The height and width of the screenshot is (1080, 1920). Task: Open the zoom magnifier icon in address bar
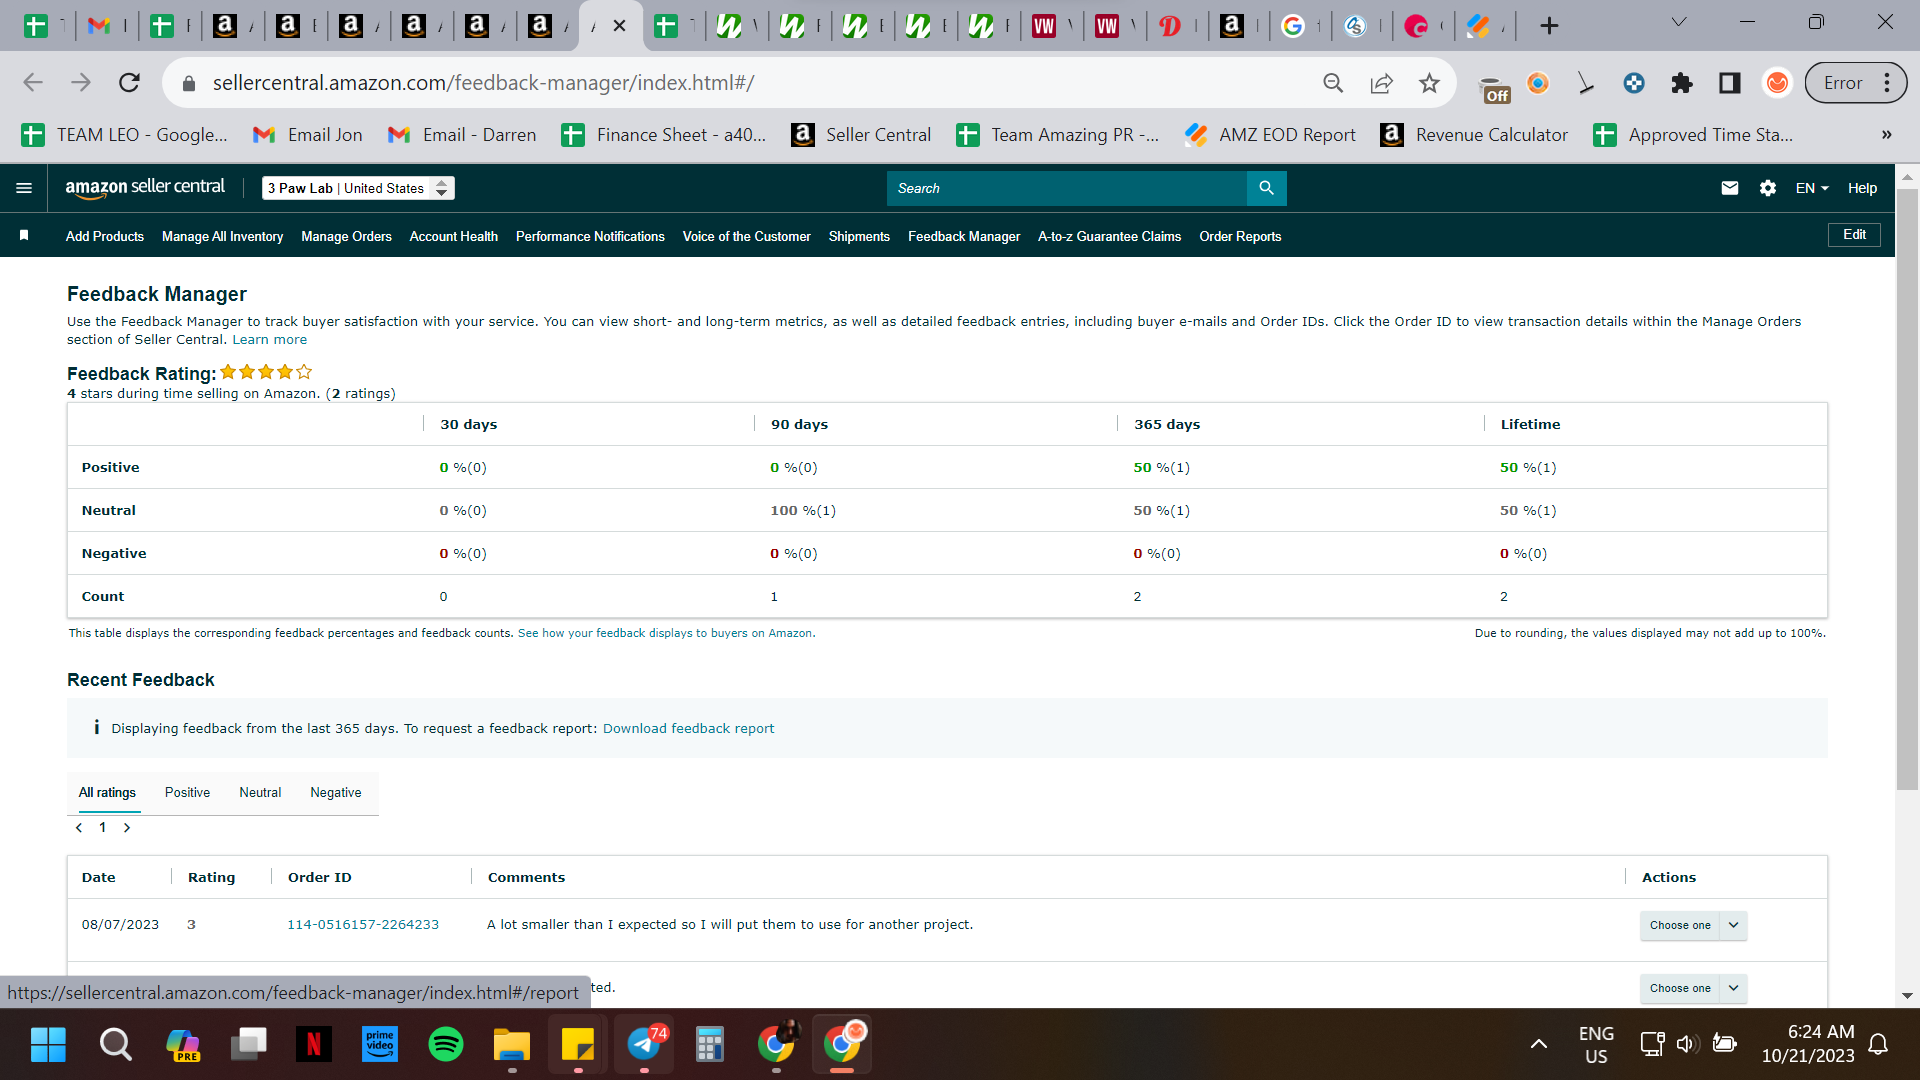point(1333,83)
